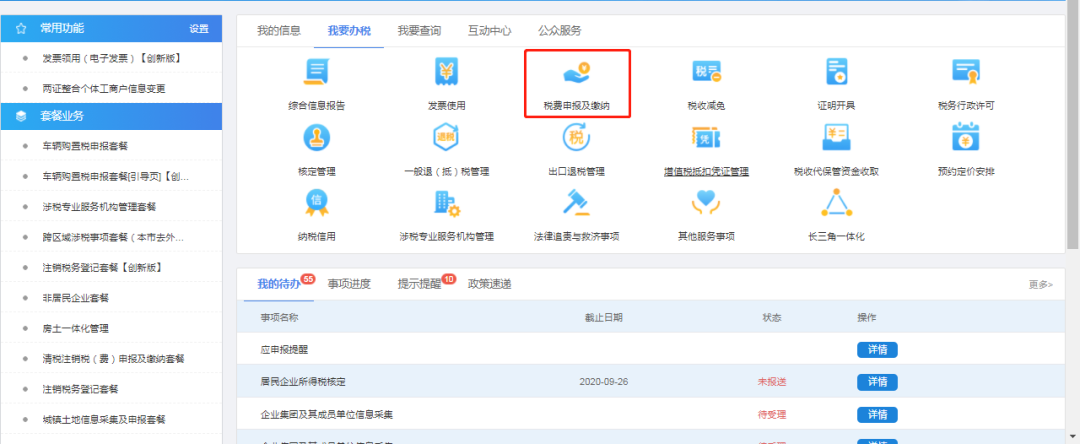1080x444 pixels.
Task: Open 增值税抵扣凭证管理 icon
Action: [x=706, y=138]
